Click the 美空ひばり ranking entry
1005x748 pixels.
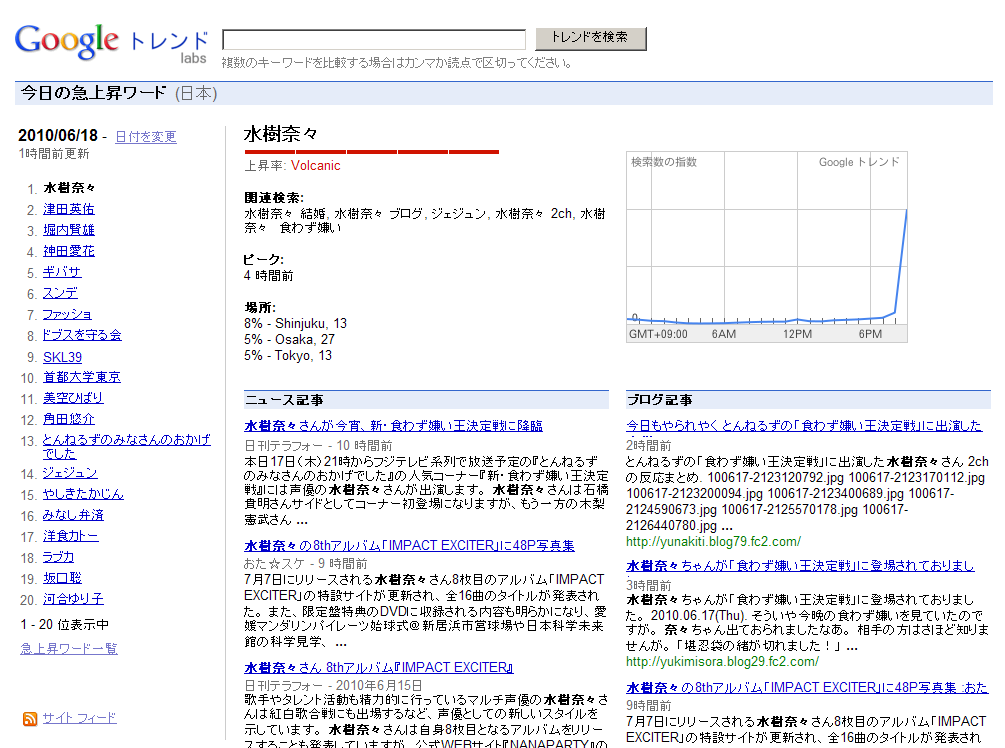click(x=72, y=398)
